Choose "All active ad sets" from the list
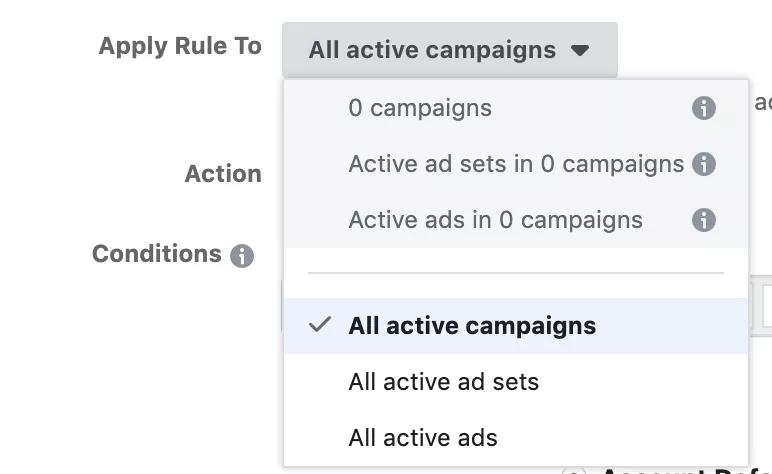The image size is (772, 474). (443, 382)
